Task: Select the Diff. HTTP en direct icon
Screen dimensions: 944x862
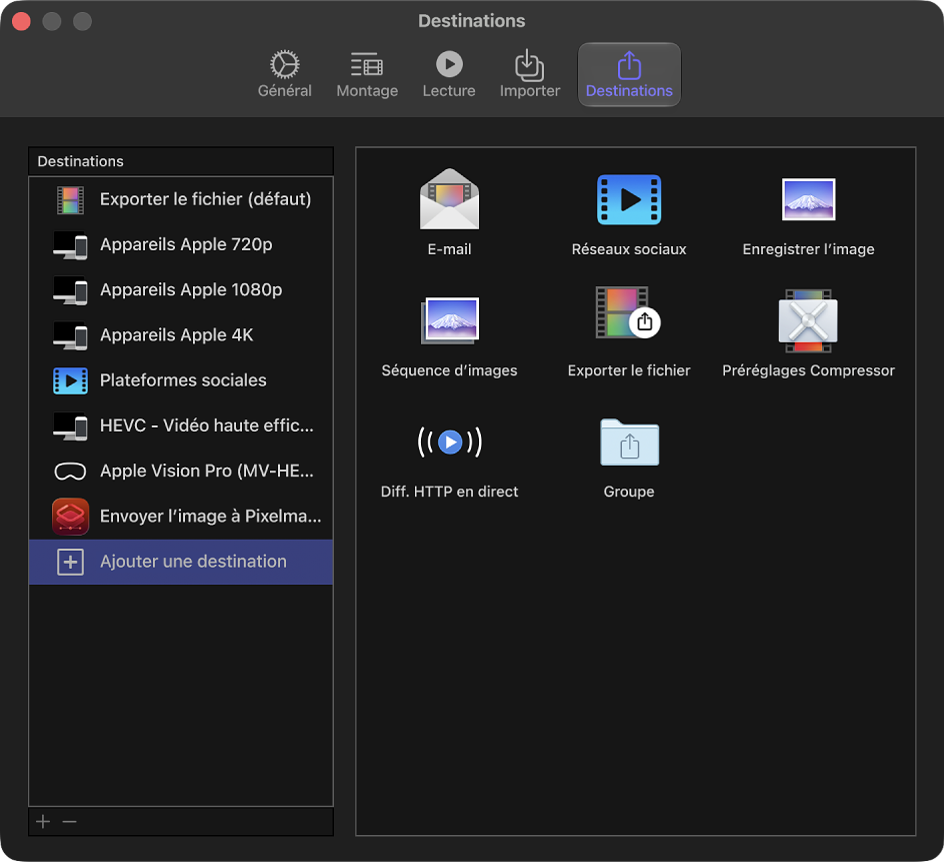Action: [x=450, y=442]
